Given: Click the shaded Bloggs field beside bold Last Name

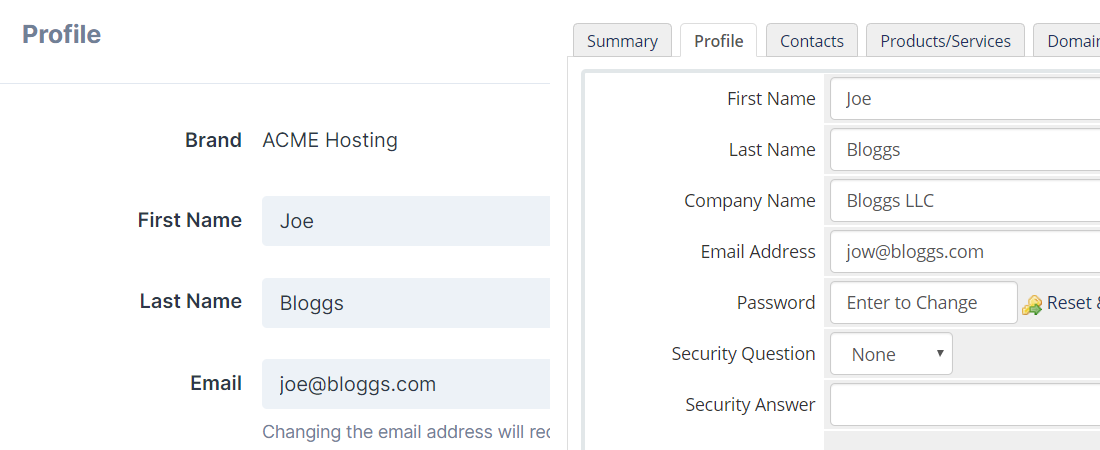Looking at the screenshot, I should tap(406, 303).
